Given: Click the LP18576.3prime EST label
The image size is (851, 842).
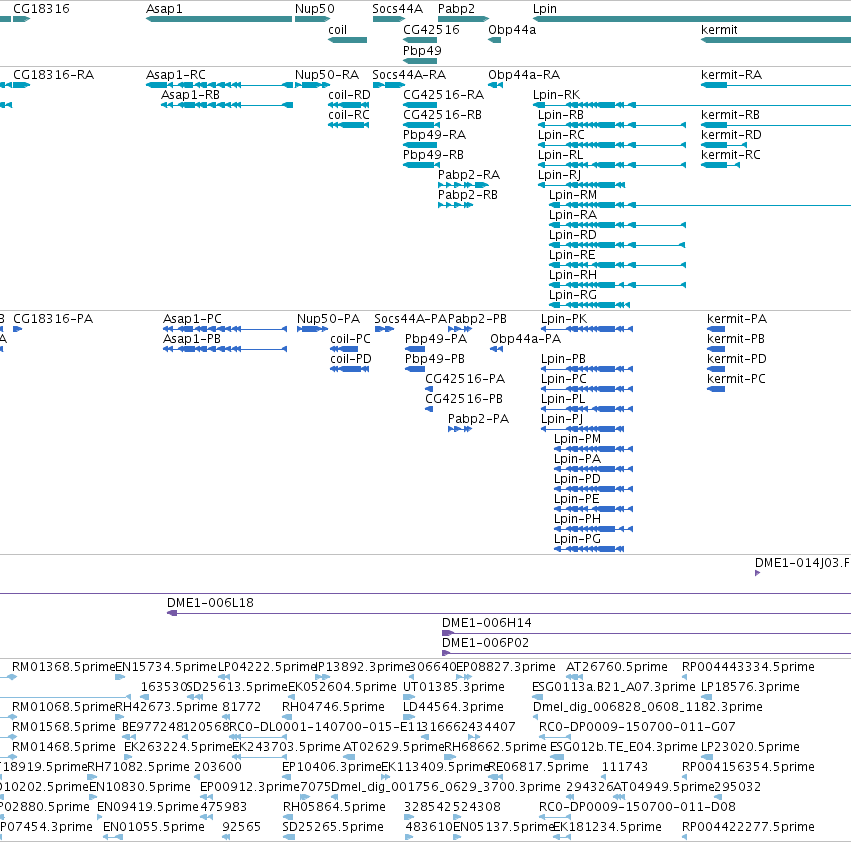Looking at the screenshot, I should pos(750,687).
